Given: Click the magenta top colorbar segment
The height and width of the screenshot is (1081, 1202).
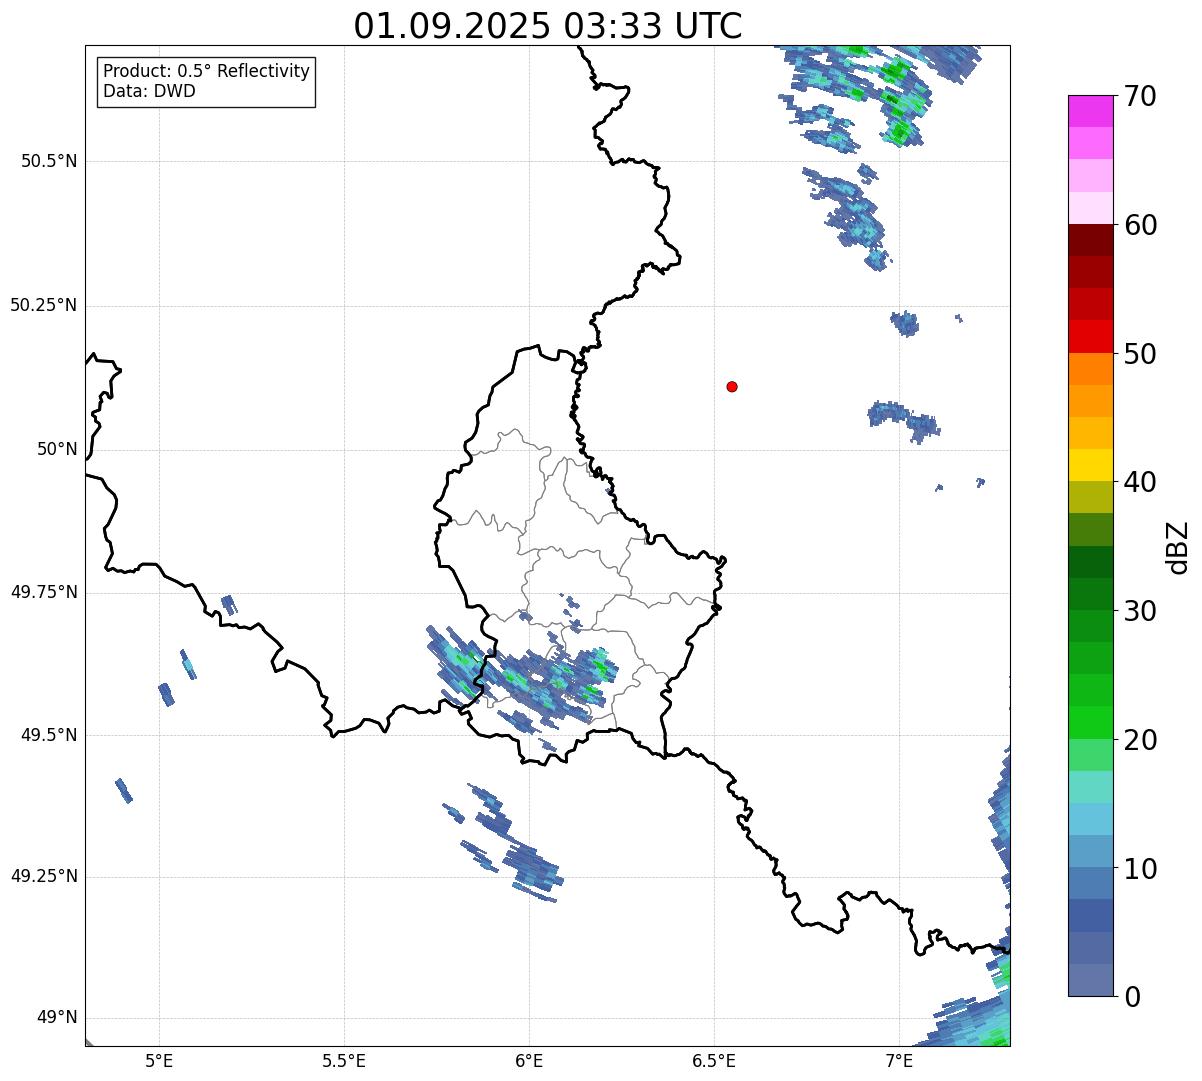Looking at the screenshot, I should [x=1090, y=111].
